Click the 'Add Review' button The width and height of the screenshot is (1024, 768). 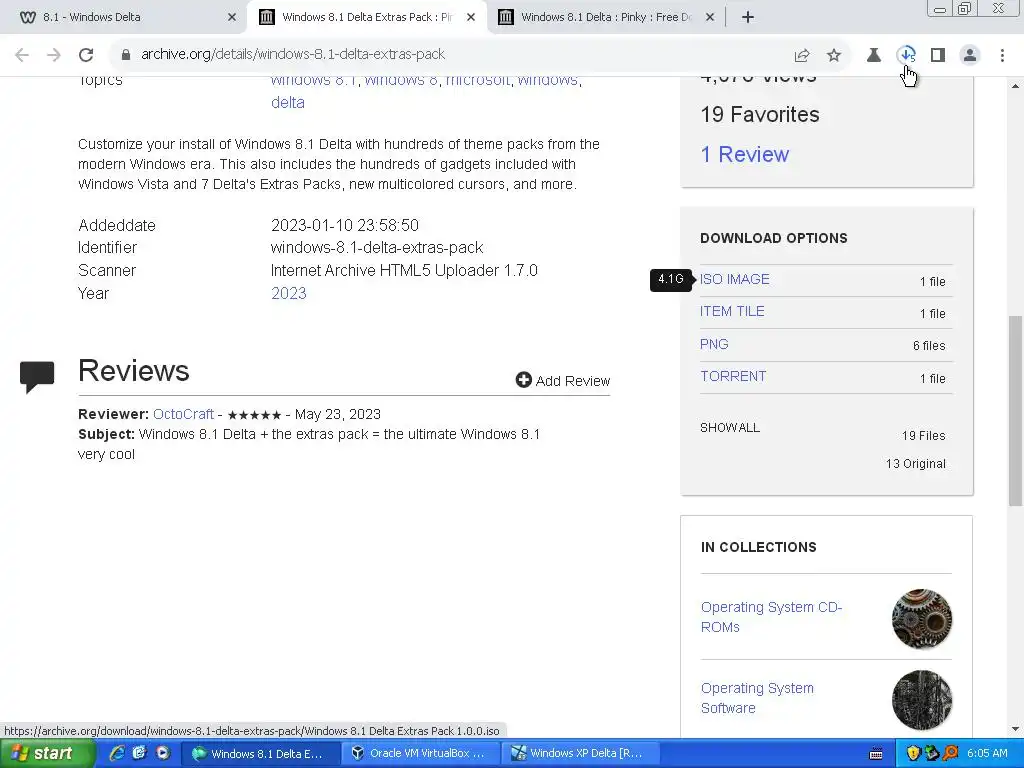click(x=563, y=380)
